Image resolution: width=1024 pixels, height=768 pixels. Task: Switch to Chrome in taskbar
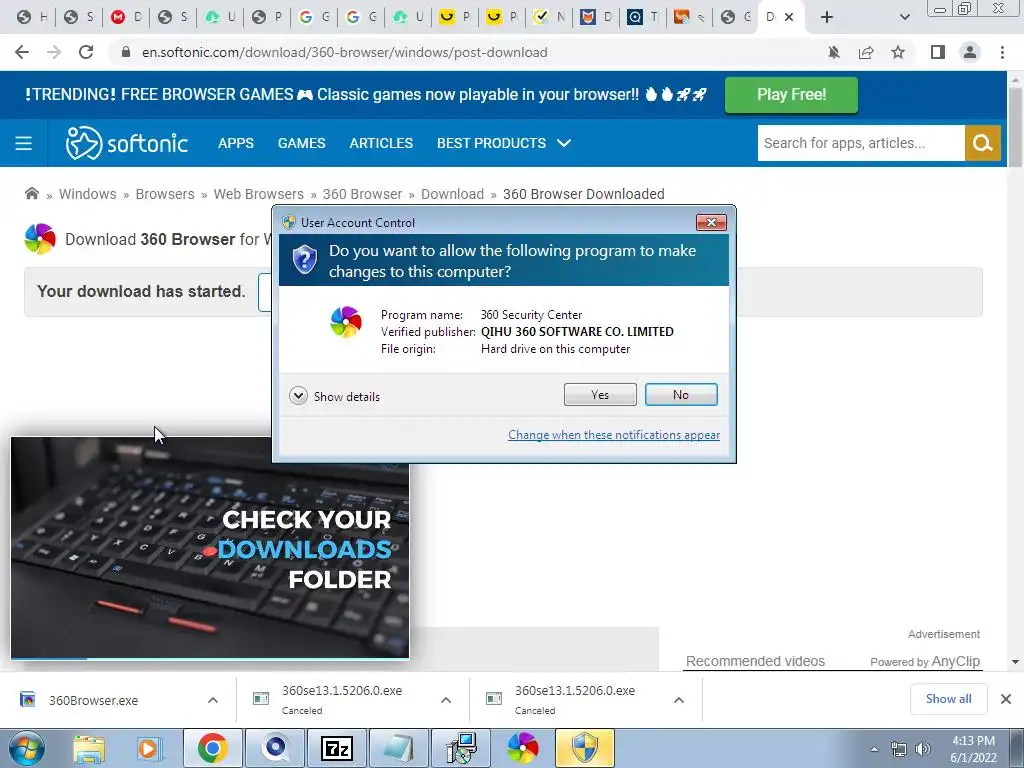[212, 748]
